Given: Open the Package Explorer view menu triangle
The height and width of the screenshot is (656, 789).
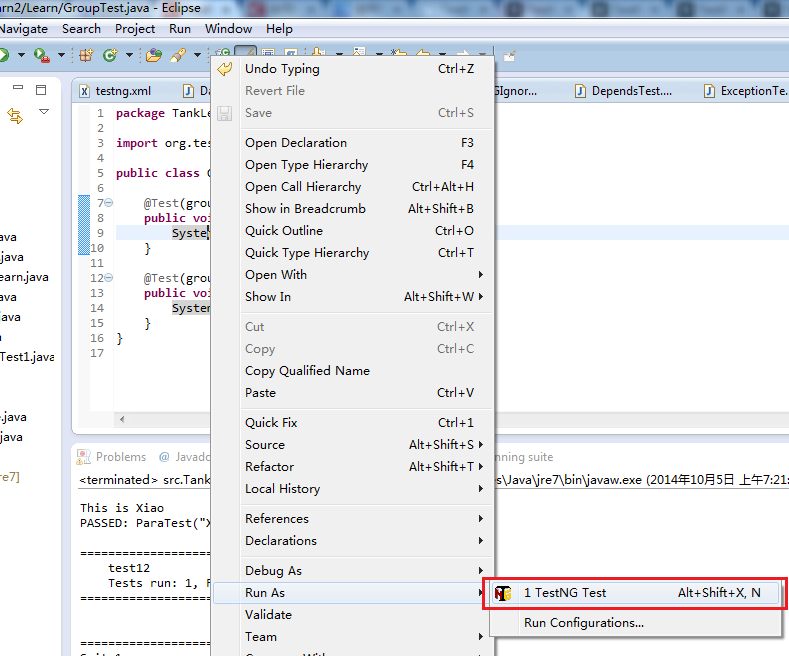Looking at the screenshot, I should (44, 112).
